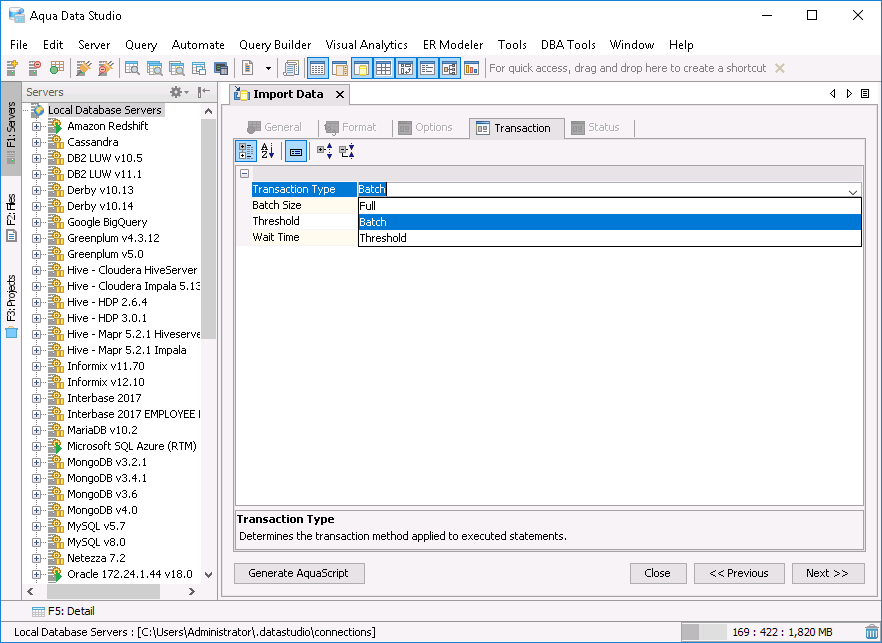This screenshot has width=882, height=643.
Task: Open the DBA Tools menu
Action: [x=568, y=45]
